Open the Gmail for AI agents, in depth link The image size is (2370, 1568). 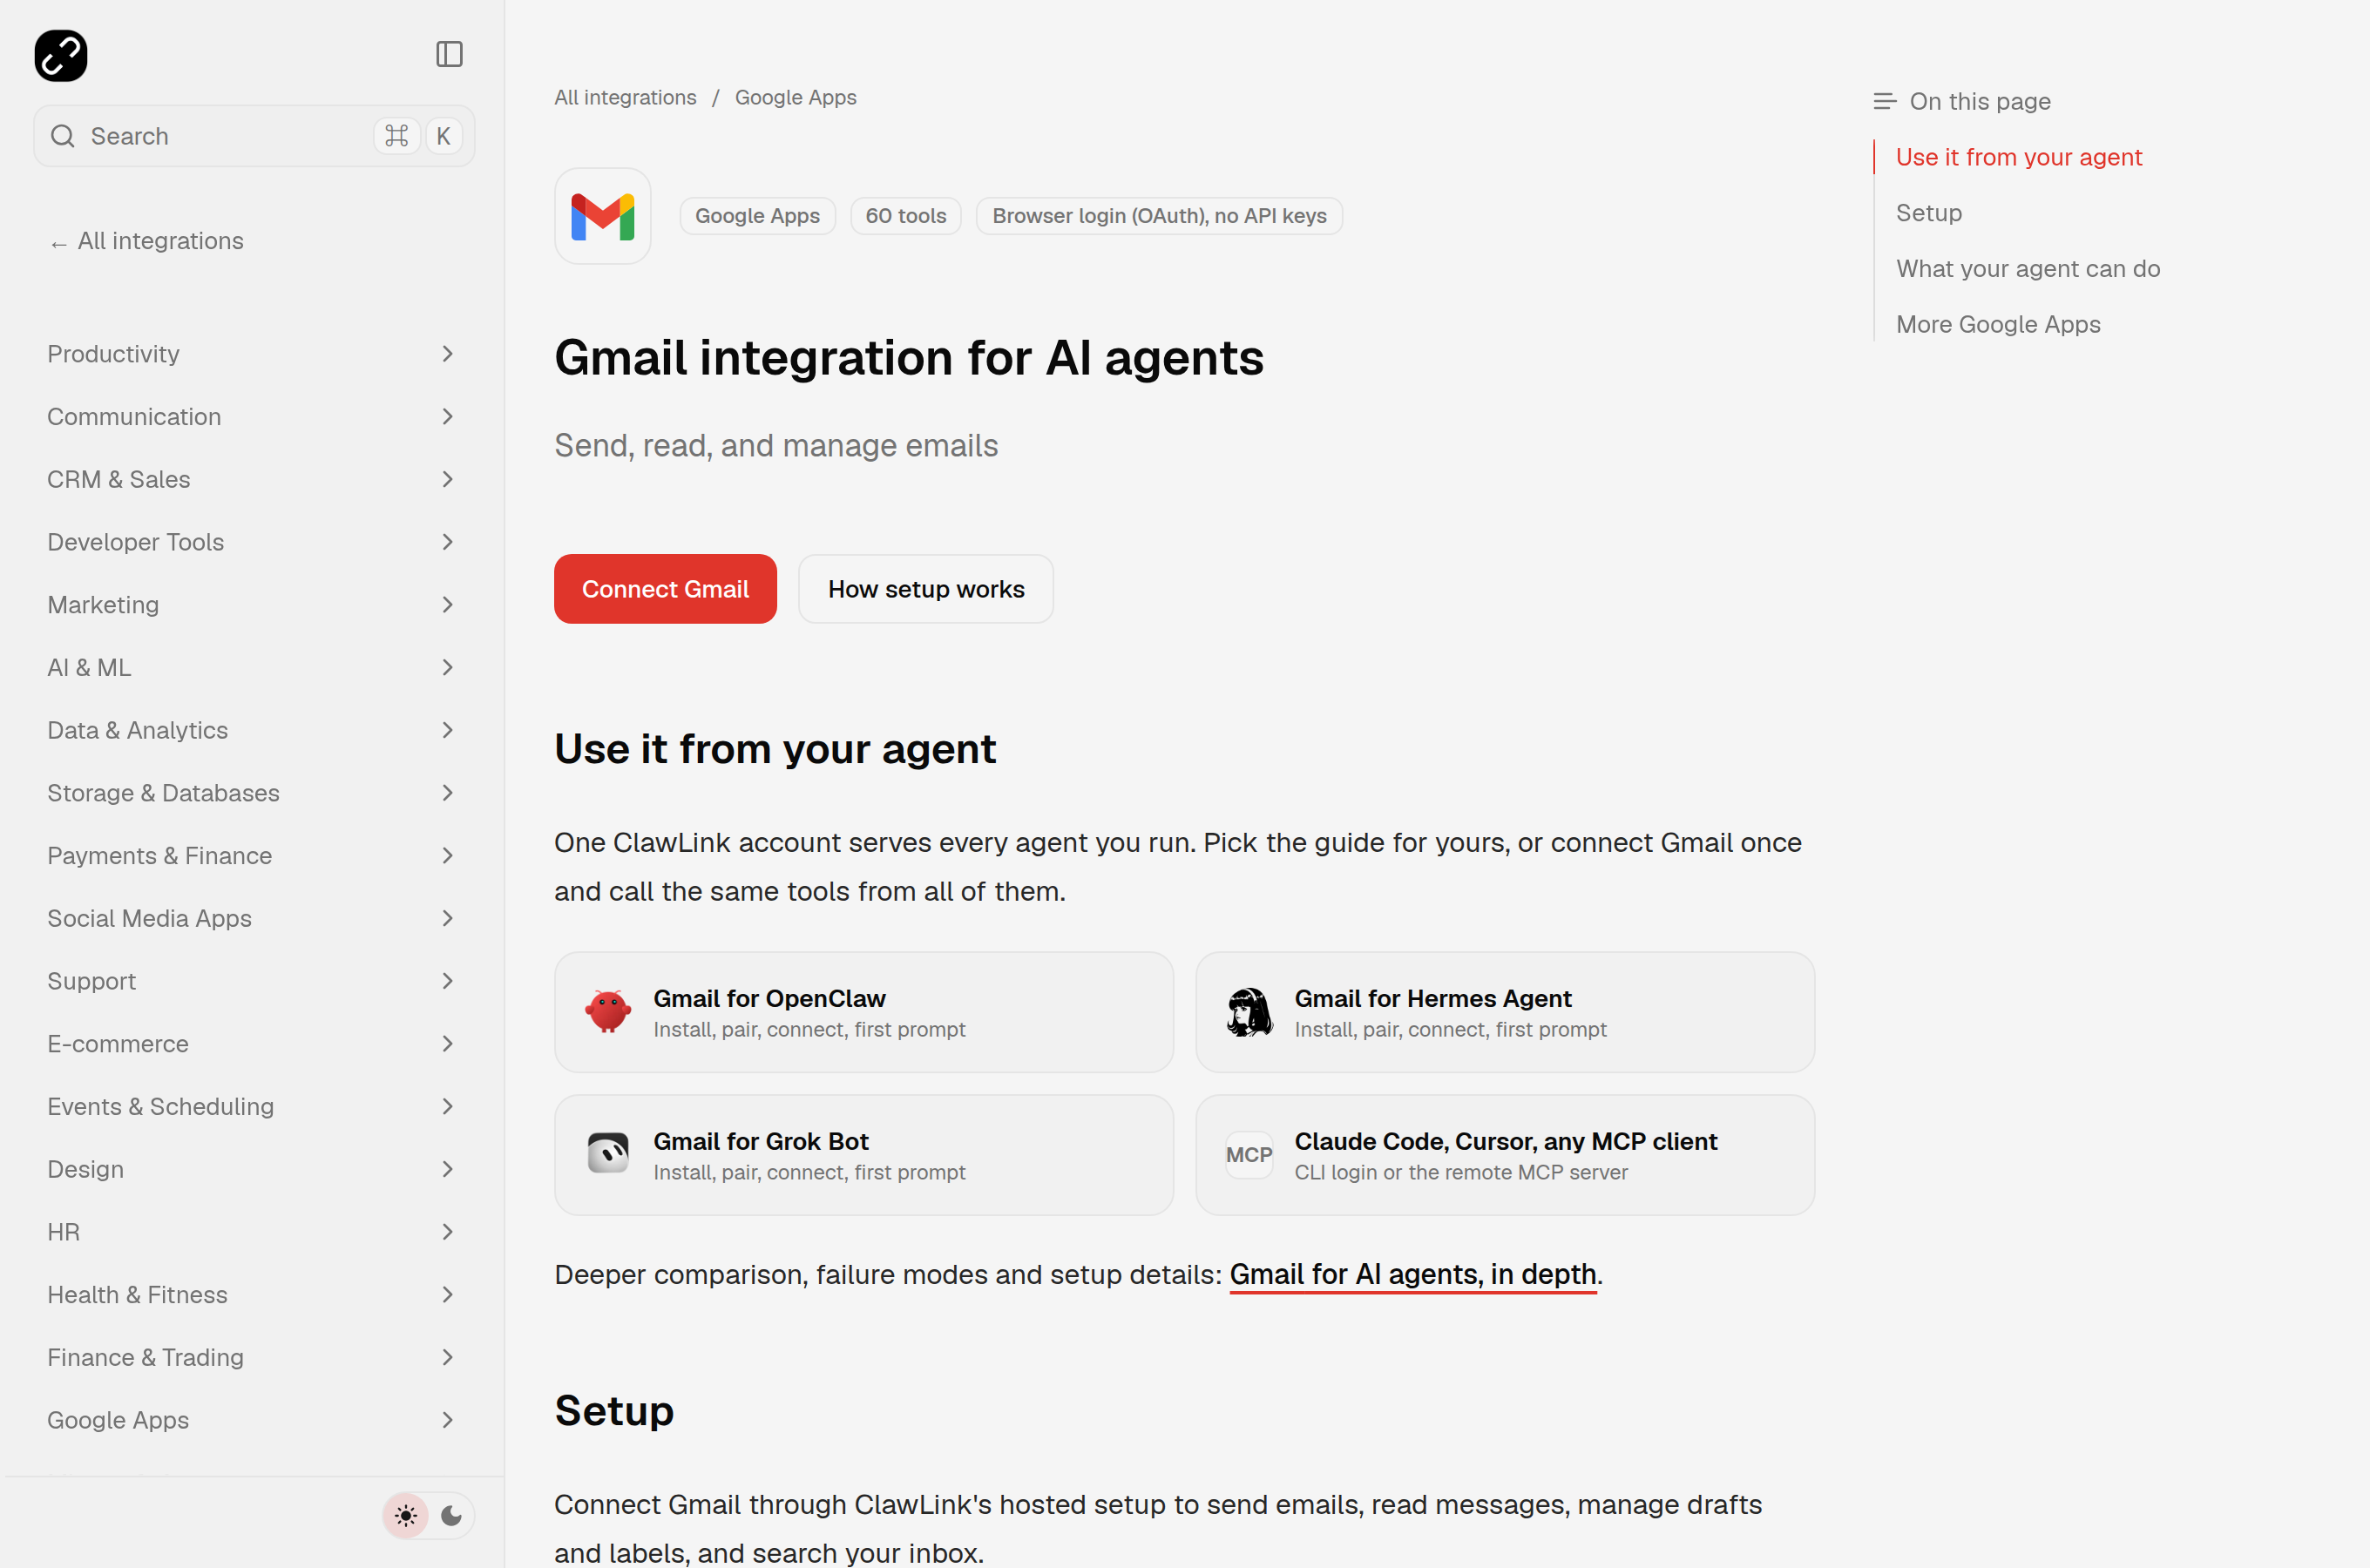pyautogui.click(x=1413, y=1275)
